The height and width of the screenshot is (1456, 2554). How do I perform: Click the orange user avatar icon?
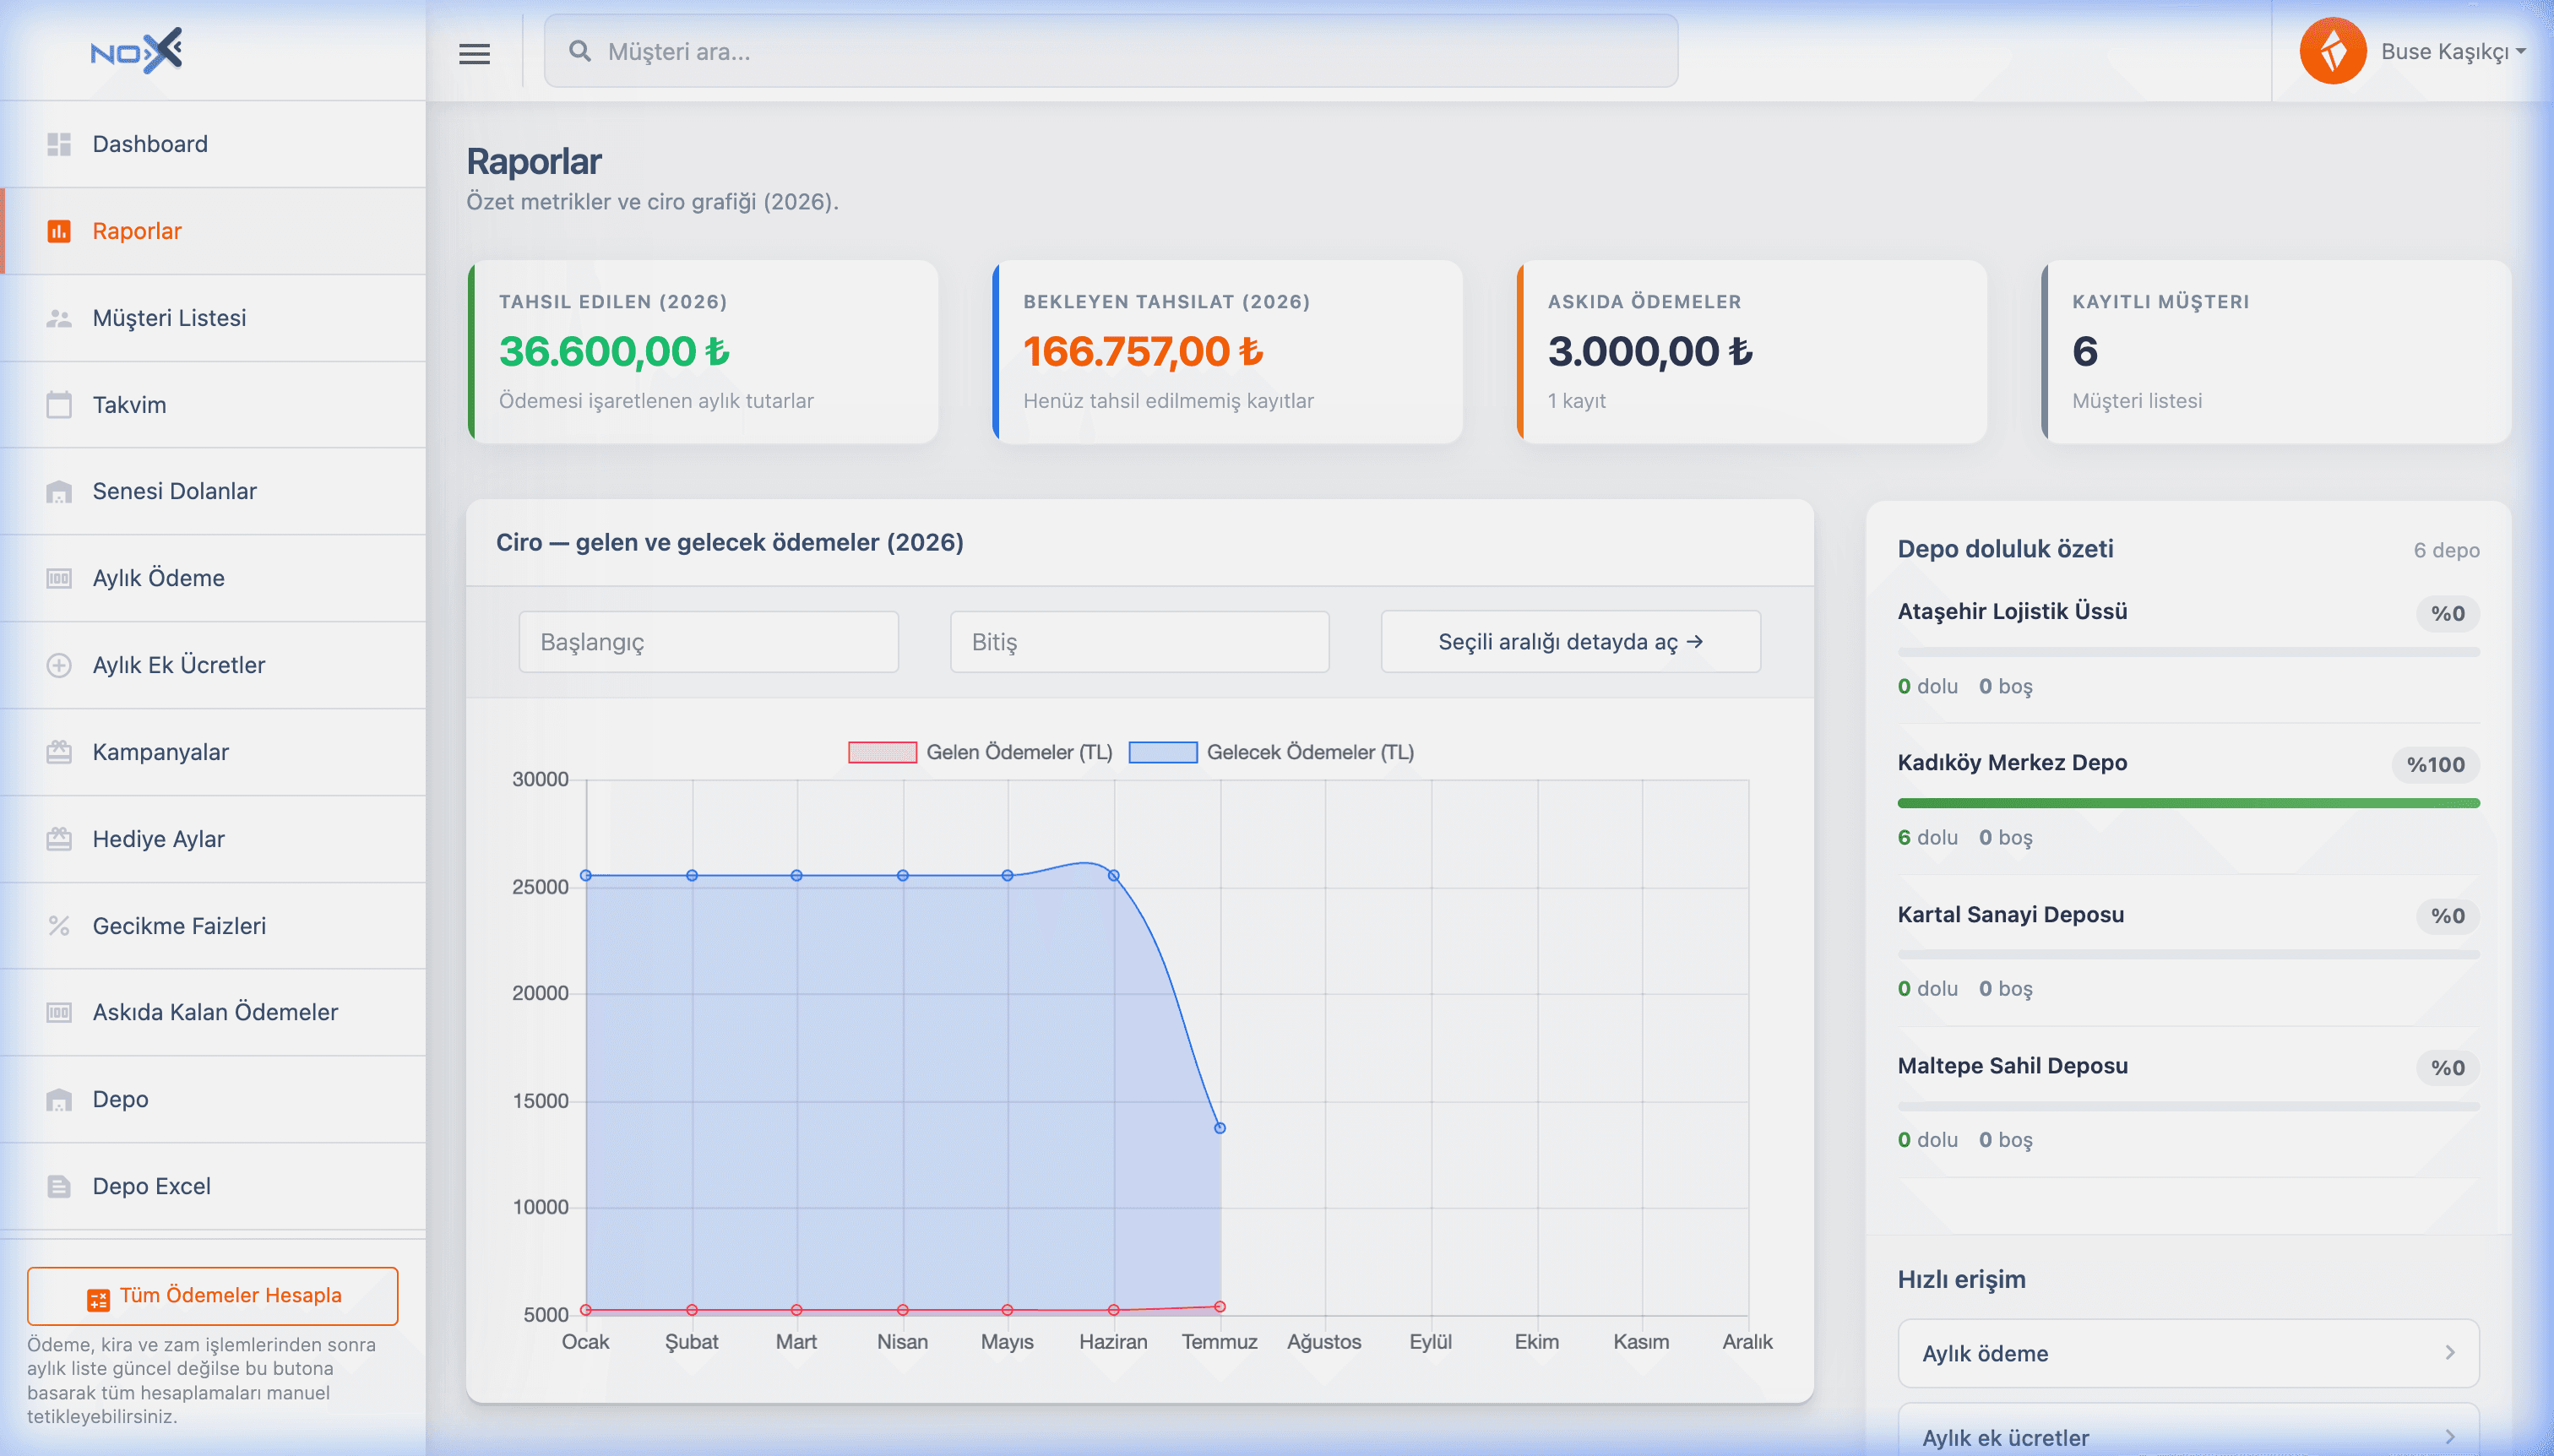coord(2332,51)
